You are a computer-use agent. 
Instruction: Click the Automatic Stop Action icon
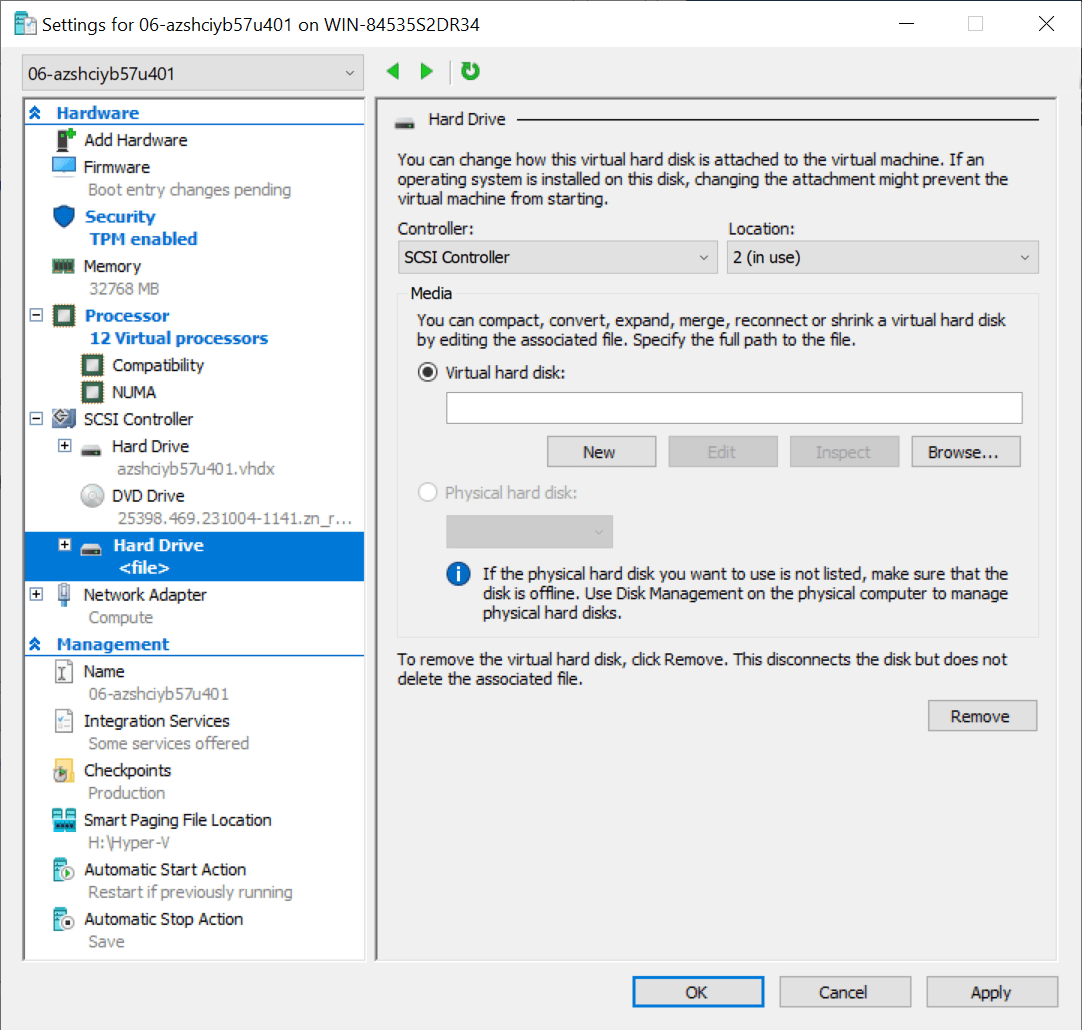pyautogui.click(x=63, y=920)
